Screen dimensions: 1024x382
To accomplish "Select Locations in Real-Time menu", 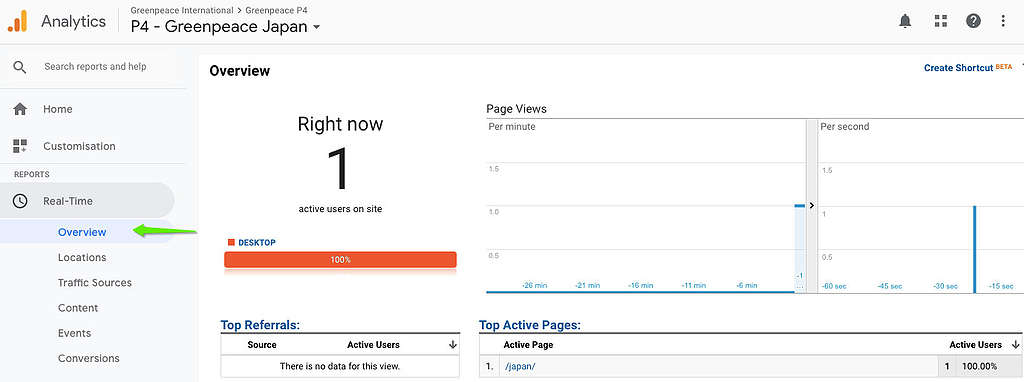I will point(82,257).
